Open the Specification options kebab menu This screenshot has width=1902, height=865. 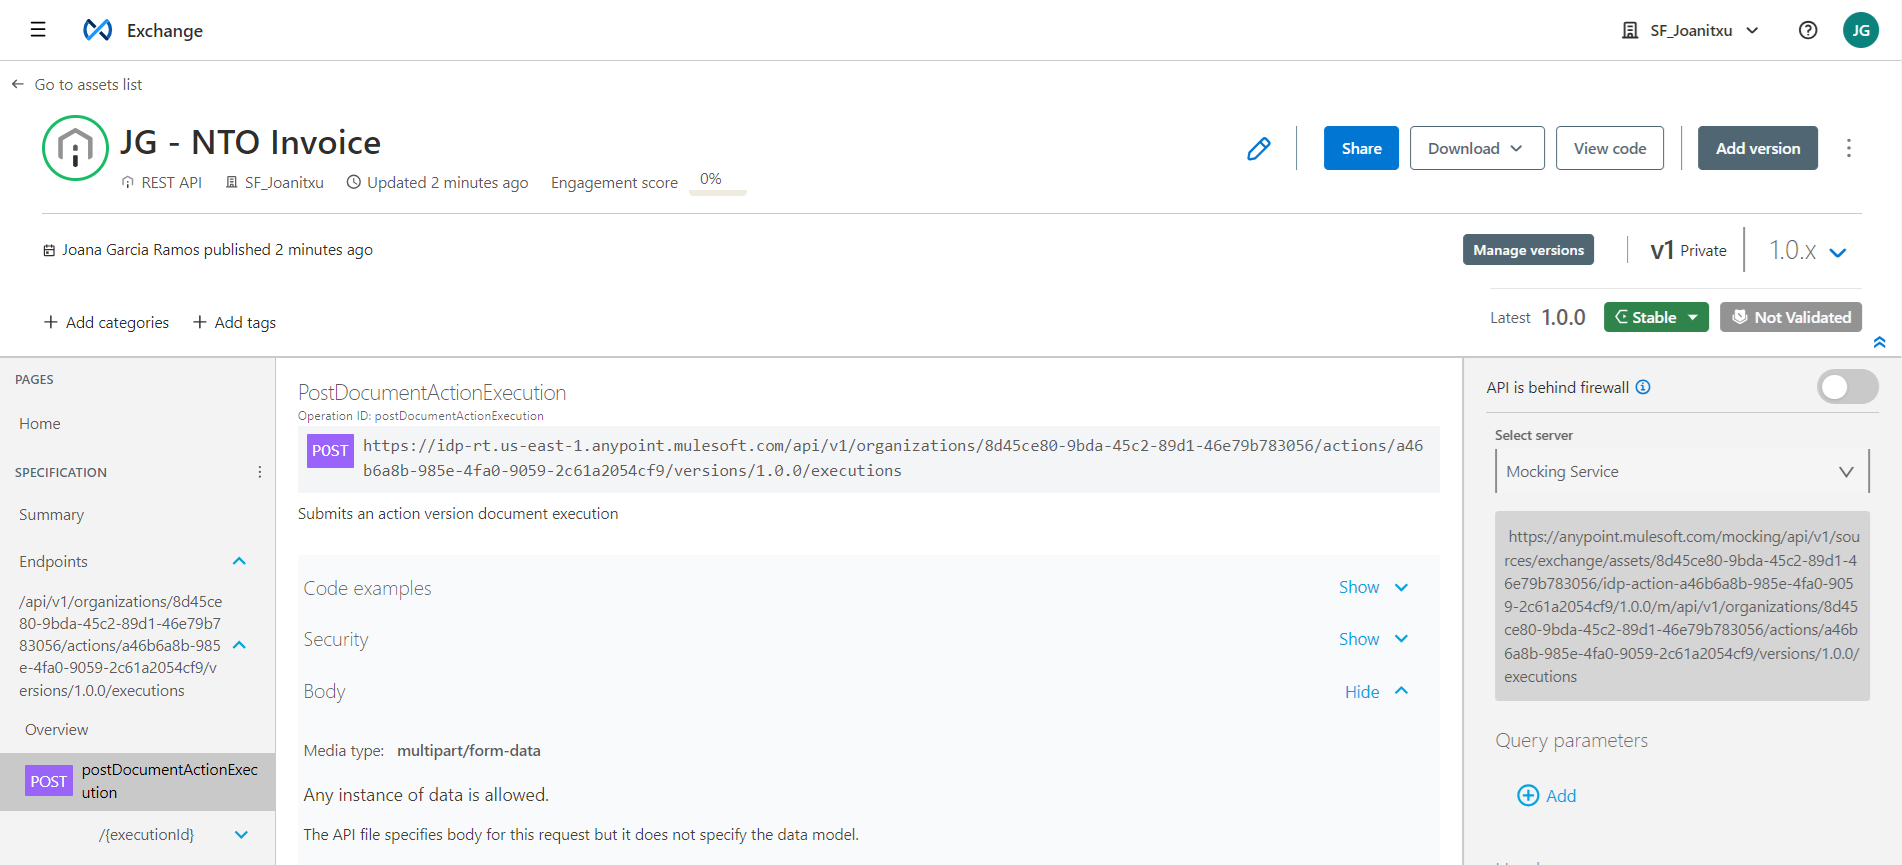point(260,472)
